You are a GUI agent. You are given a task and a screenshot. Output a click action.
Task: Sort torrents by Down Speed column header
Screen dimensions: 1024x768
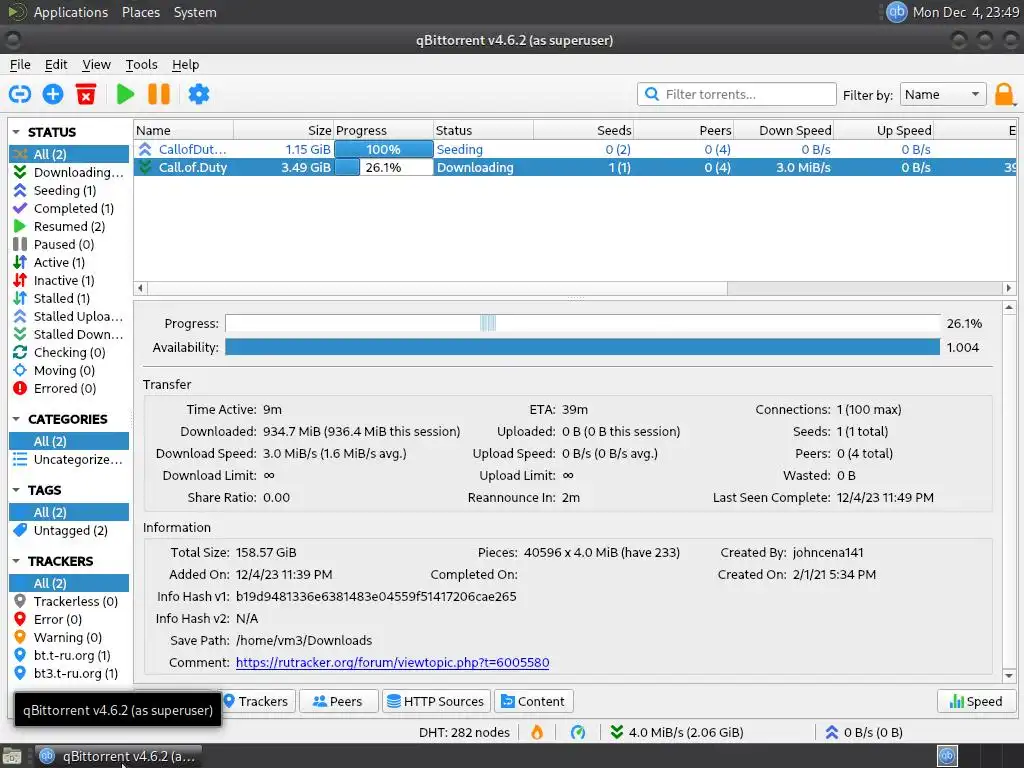pyautogui.click(x=784, y=130)
